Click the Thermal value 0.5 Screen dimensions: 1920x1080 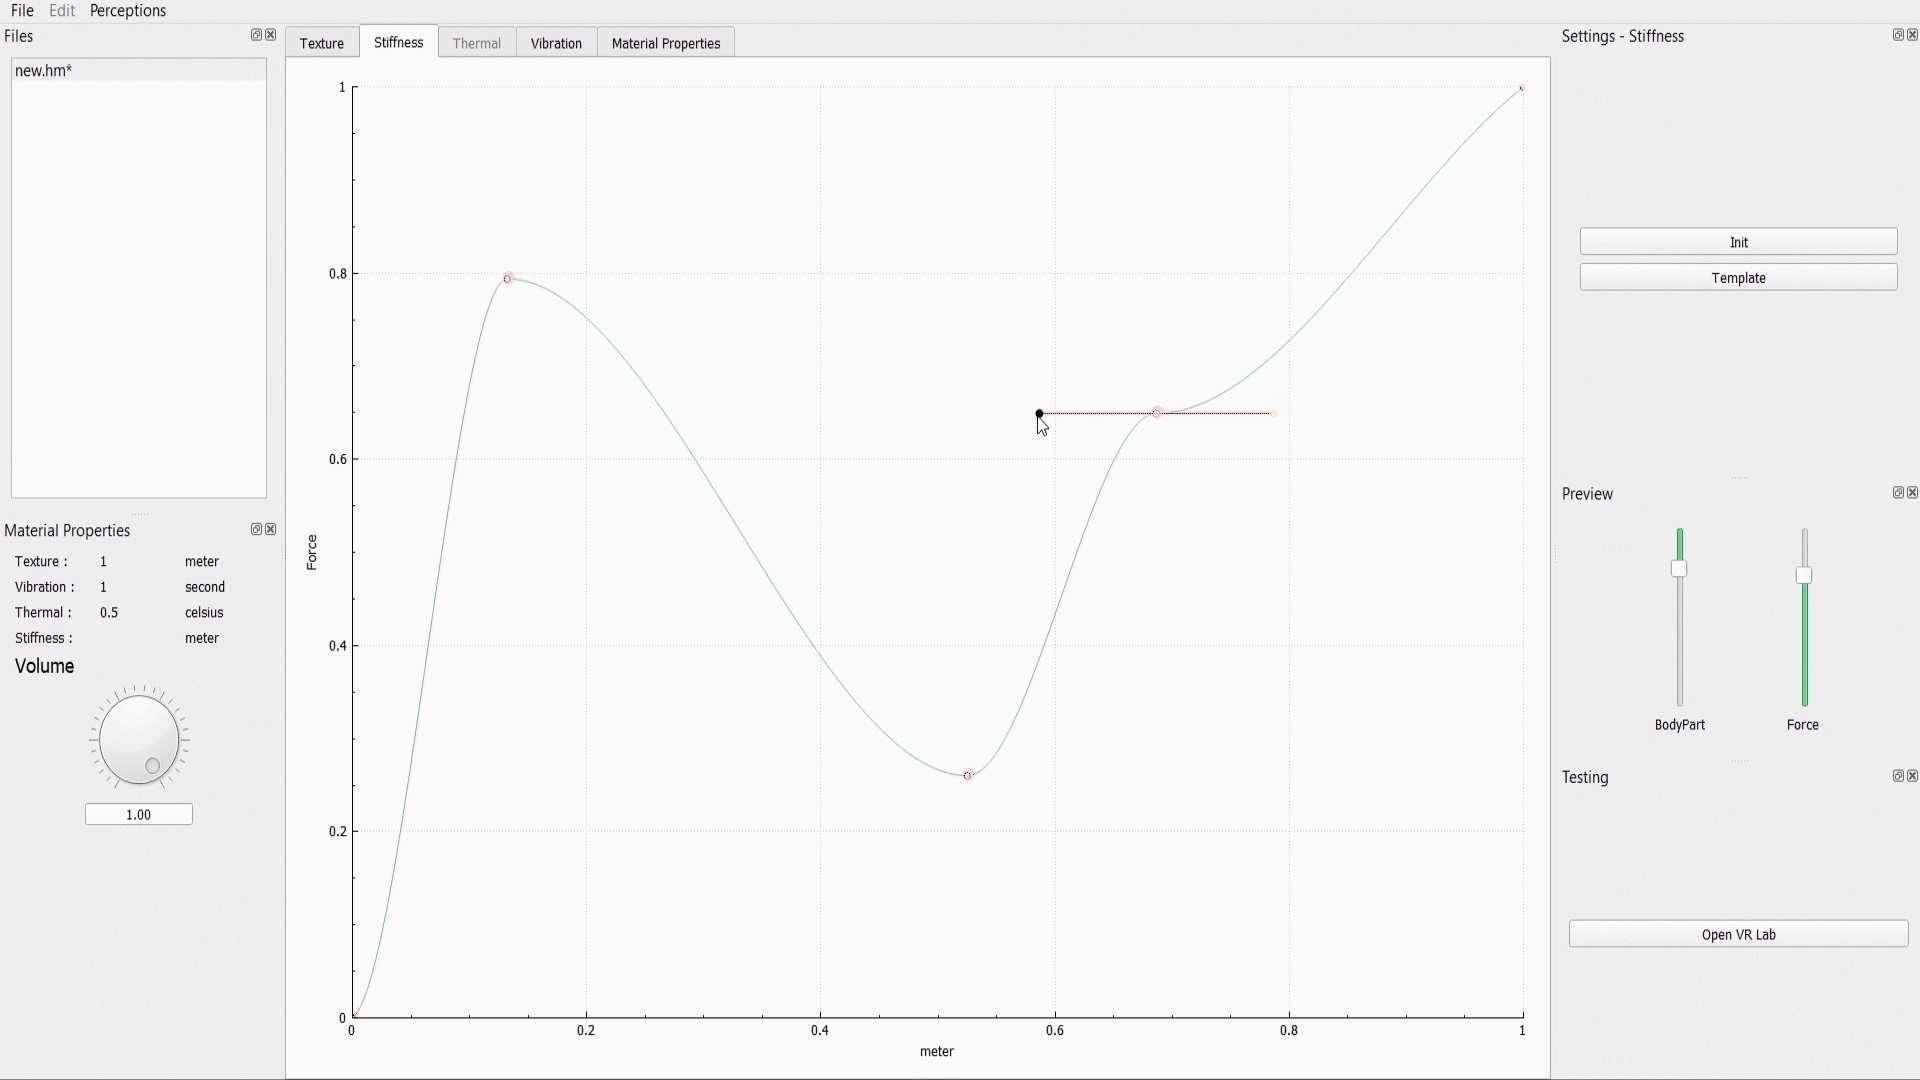(109, 613)
